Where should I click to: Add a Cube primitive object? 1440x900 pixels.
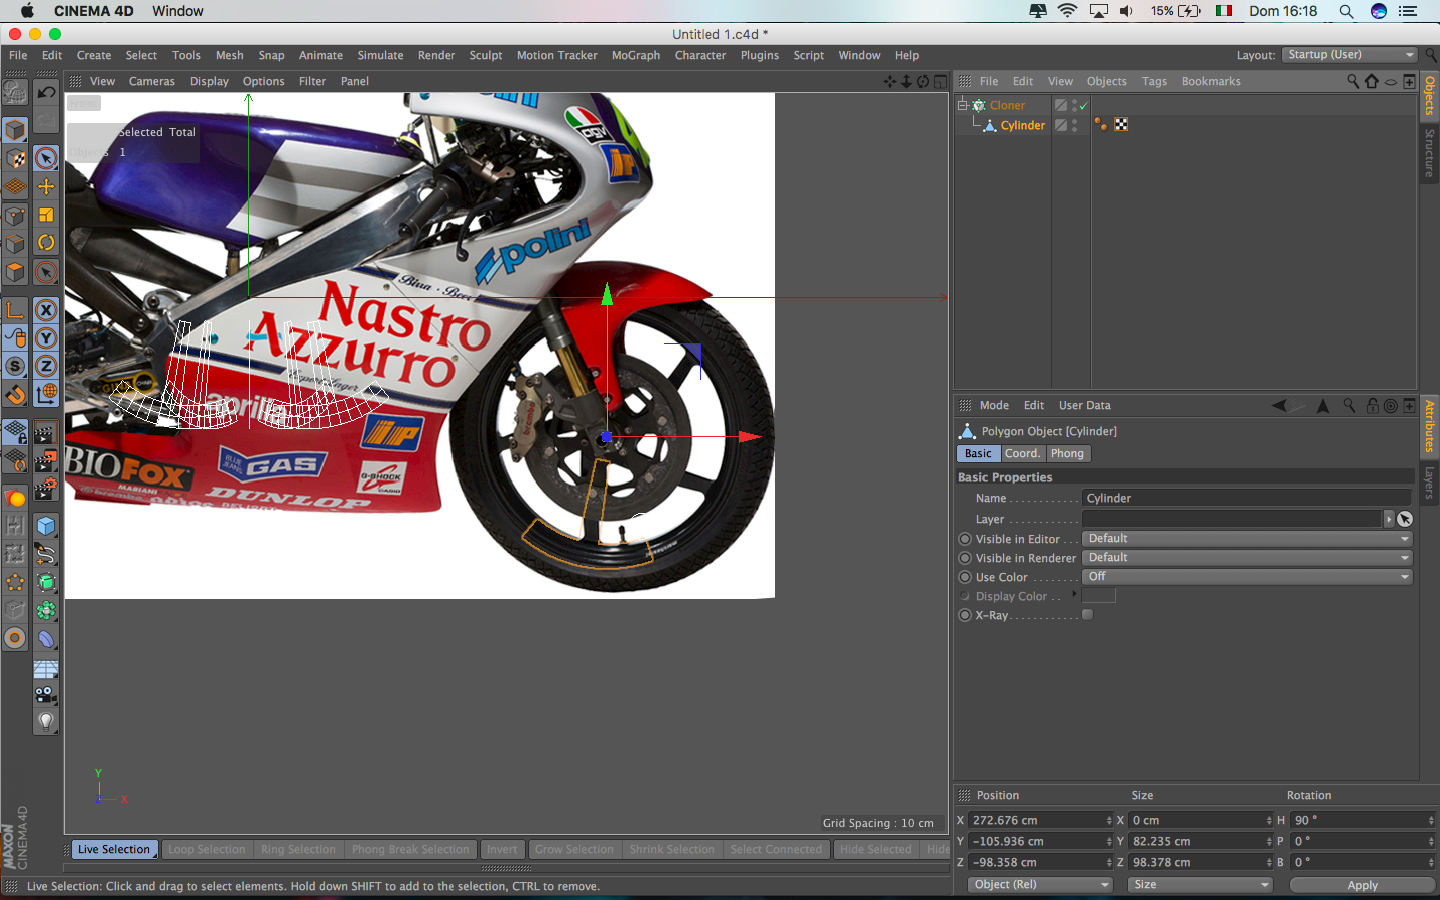pos(46,526)
